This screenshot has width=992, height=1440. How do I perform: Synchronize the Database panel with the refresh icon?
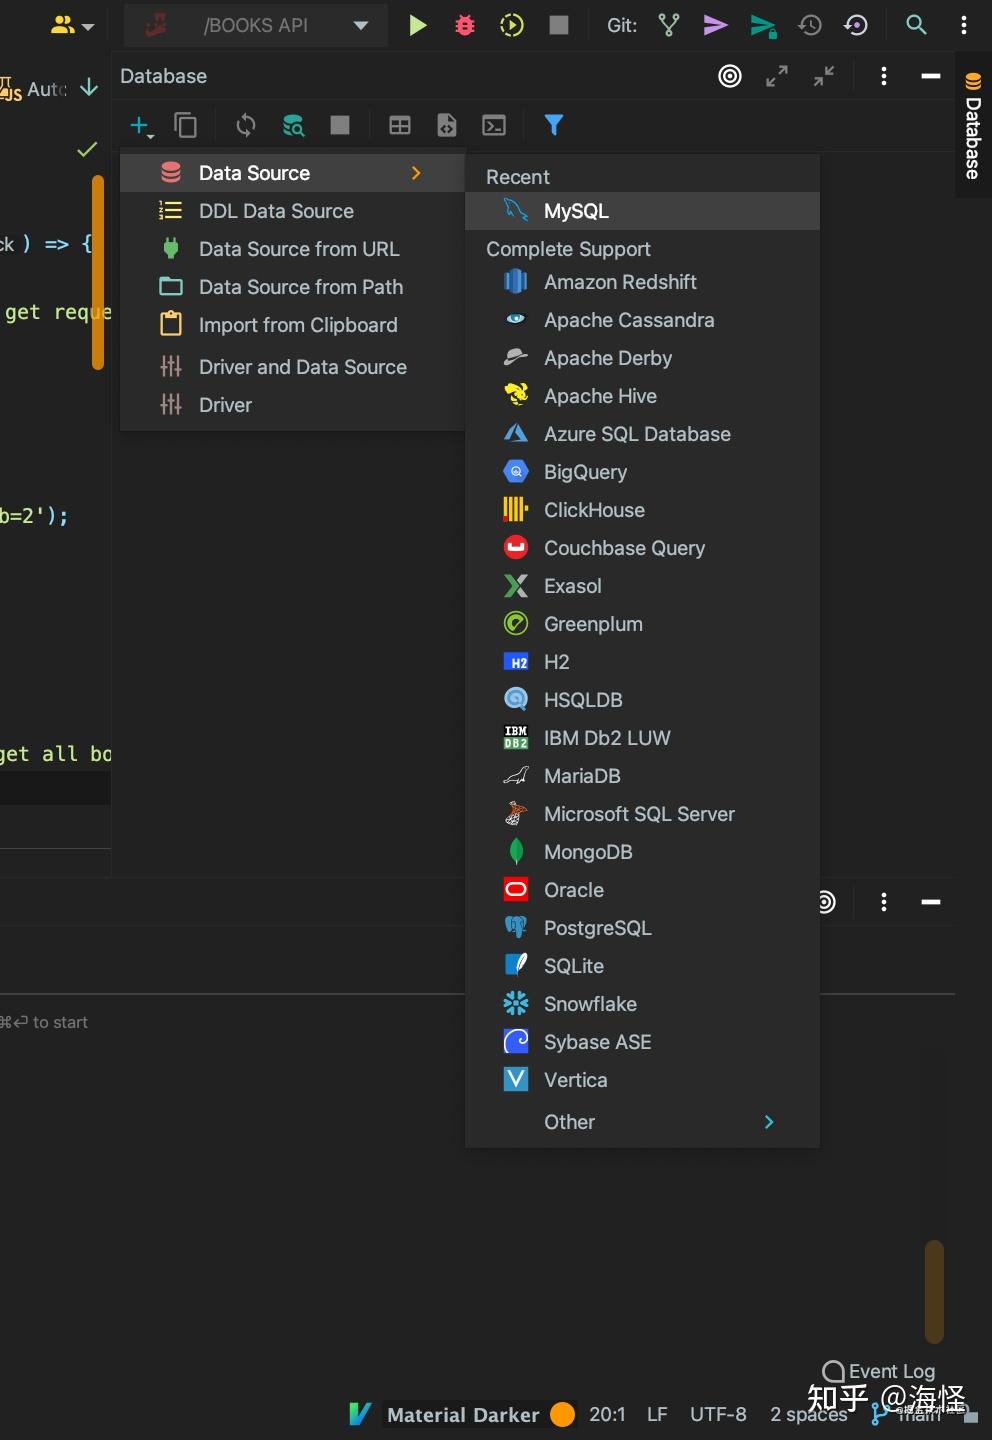pyautogui.click(x=245, y=125)
